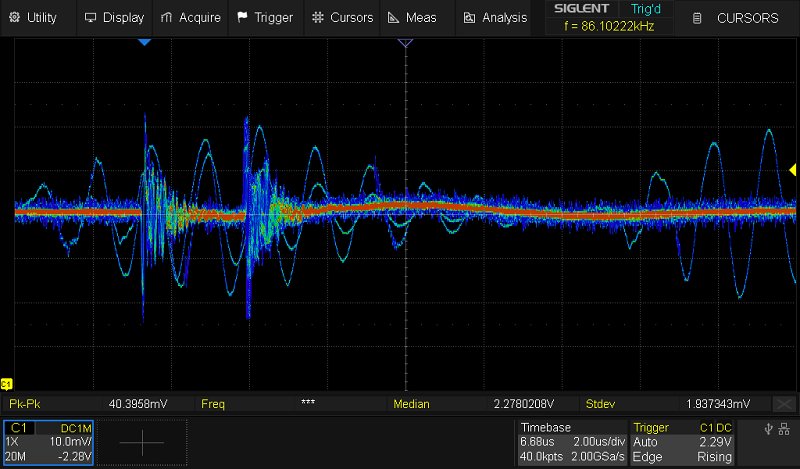
Task: Open the C1 channel settings box
Action: click(x=49, y=443)
